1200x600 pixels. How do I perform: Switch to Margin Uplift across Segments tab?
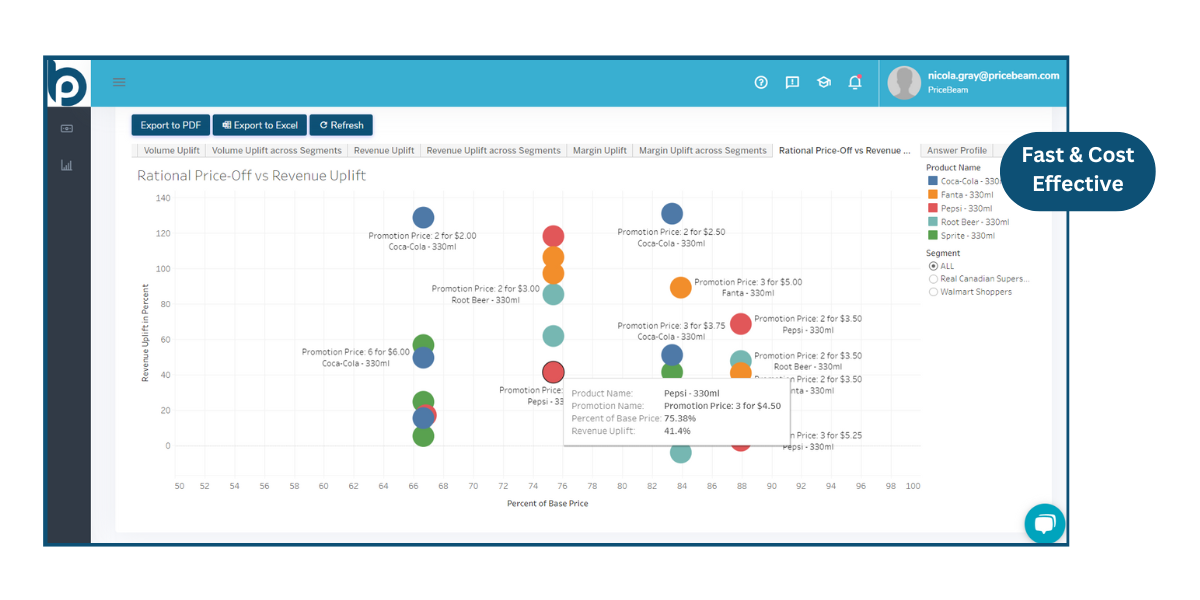coord(703,150)
